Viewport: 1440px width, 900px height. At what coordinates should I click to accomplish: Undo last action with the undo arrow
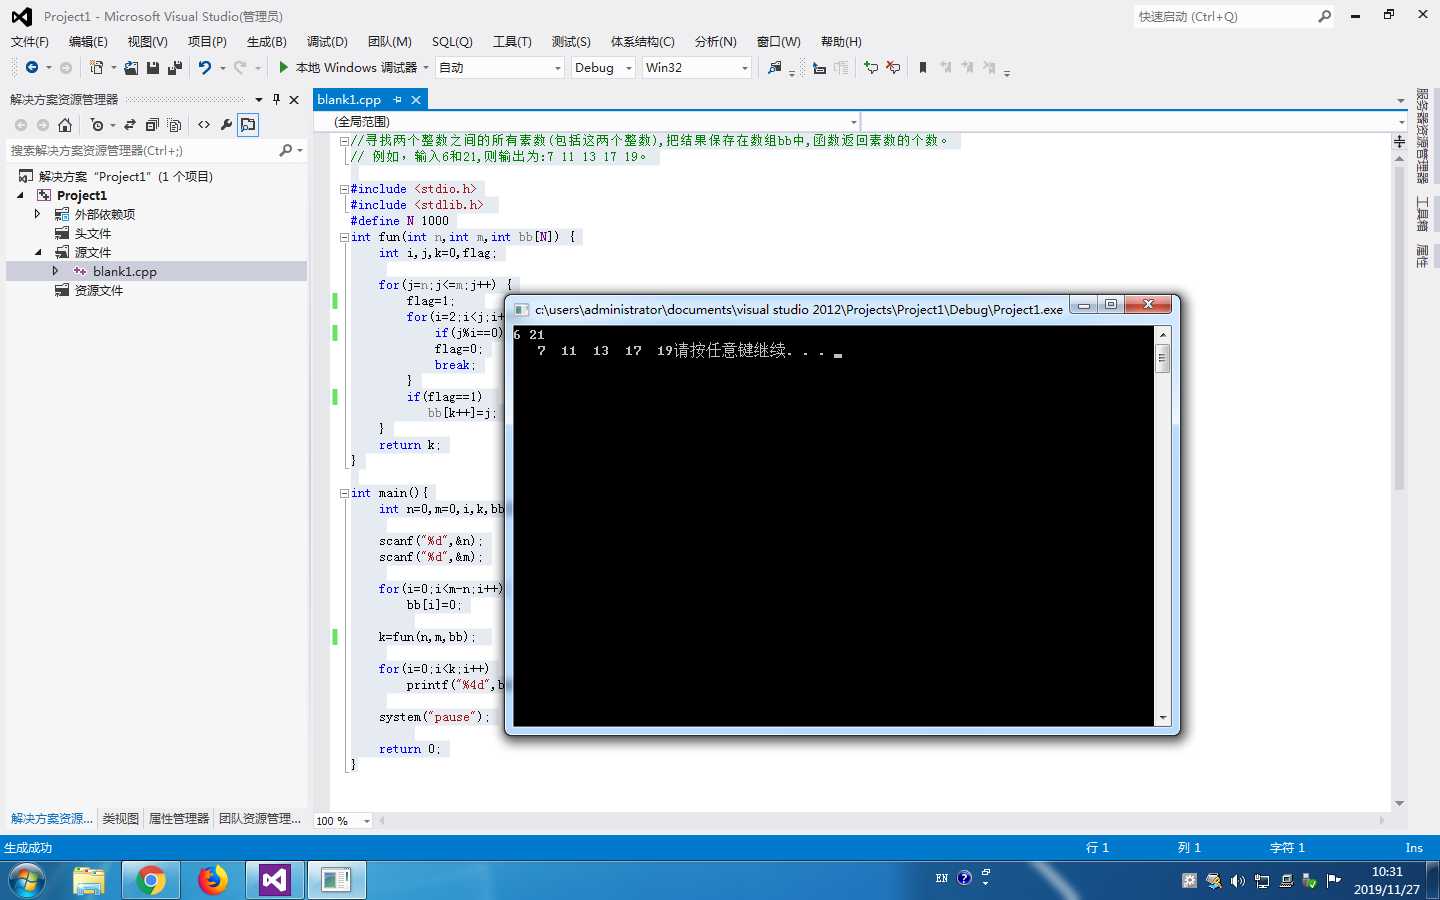point(205,67)
